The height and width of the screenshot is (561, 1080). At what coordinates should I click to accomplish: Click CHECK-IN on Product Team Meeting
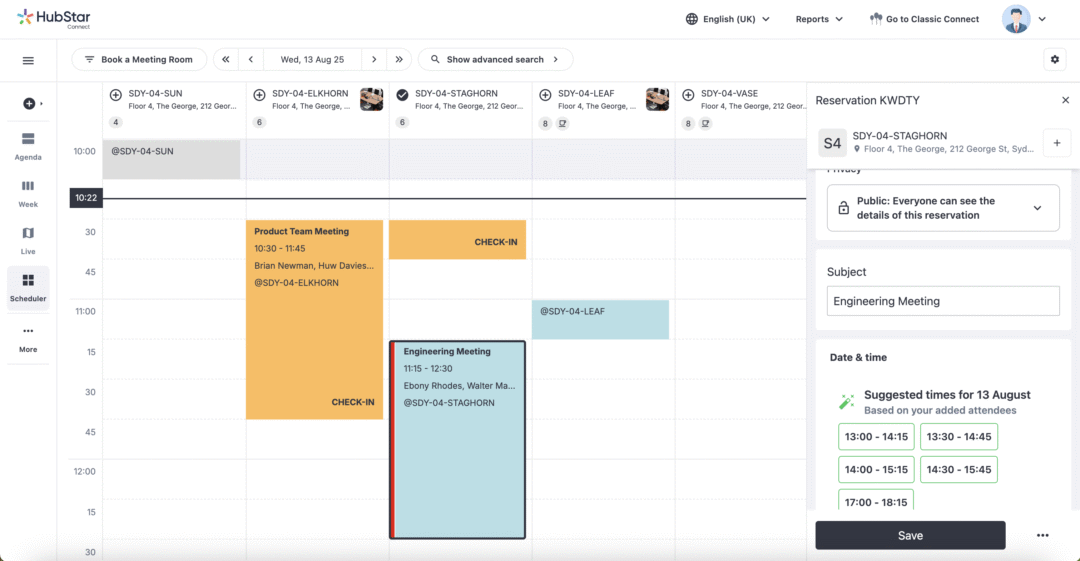[x=353, y=402]
